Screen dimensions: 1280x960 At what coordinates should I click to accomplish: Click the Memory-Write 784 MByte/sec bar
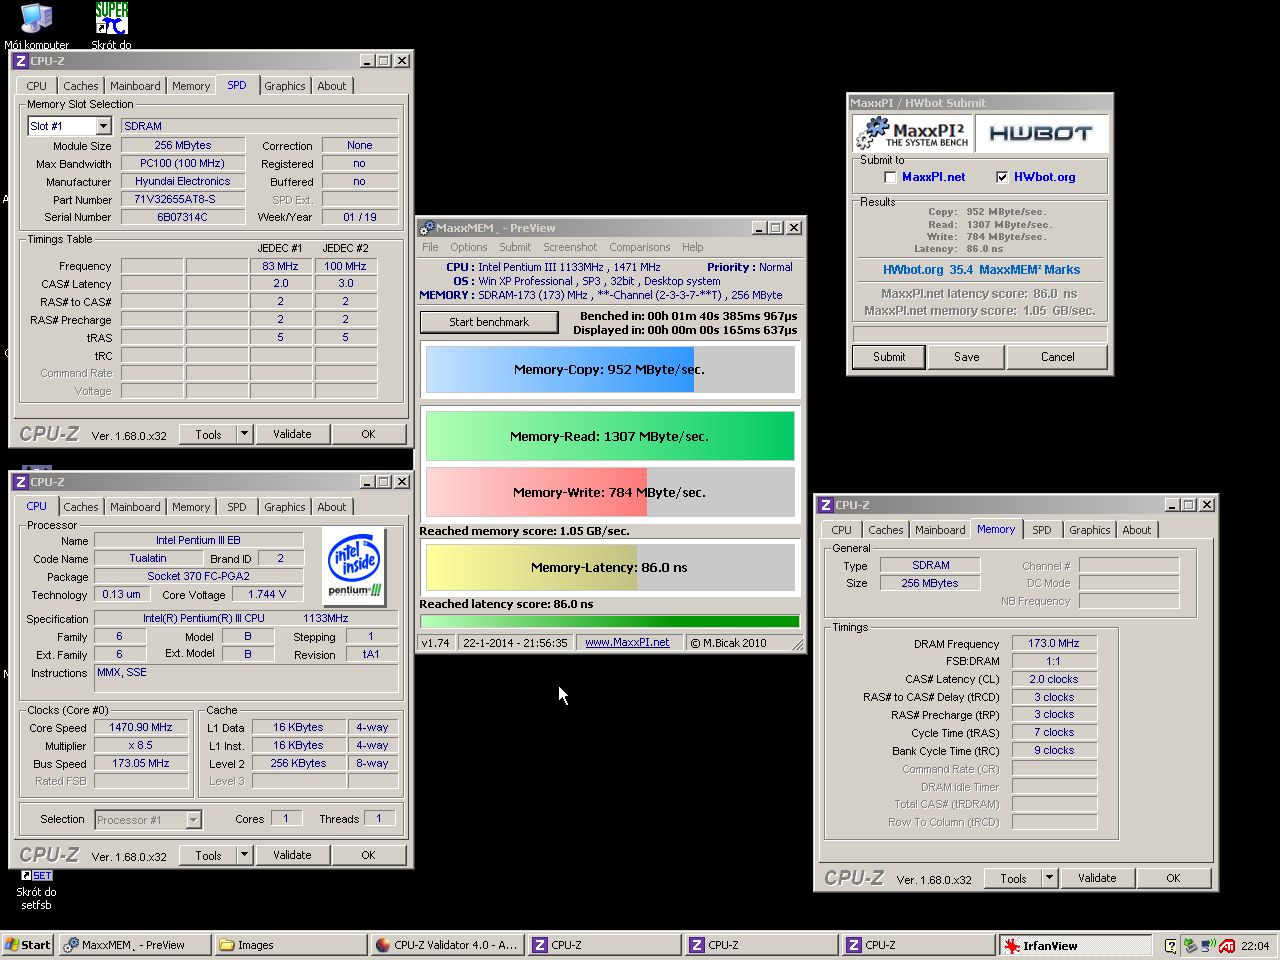[610, 492]
